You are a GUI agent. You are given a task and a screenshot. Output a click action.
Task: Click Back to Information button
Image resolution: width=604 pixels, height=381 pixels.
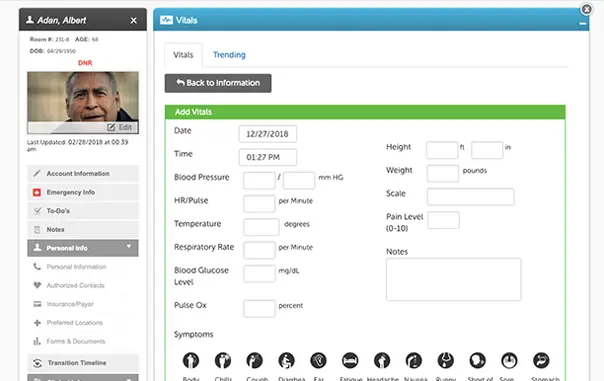218,83
